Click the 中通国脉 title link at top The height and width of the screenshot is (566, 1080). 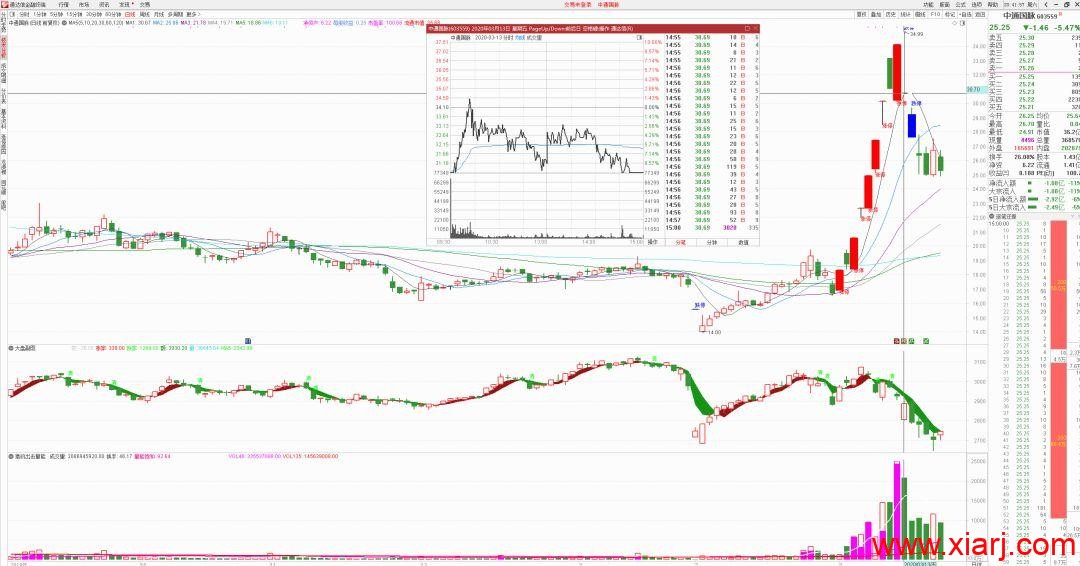(608, 4)
